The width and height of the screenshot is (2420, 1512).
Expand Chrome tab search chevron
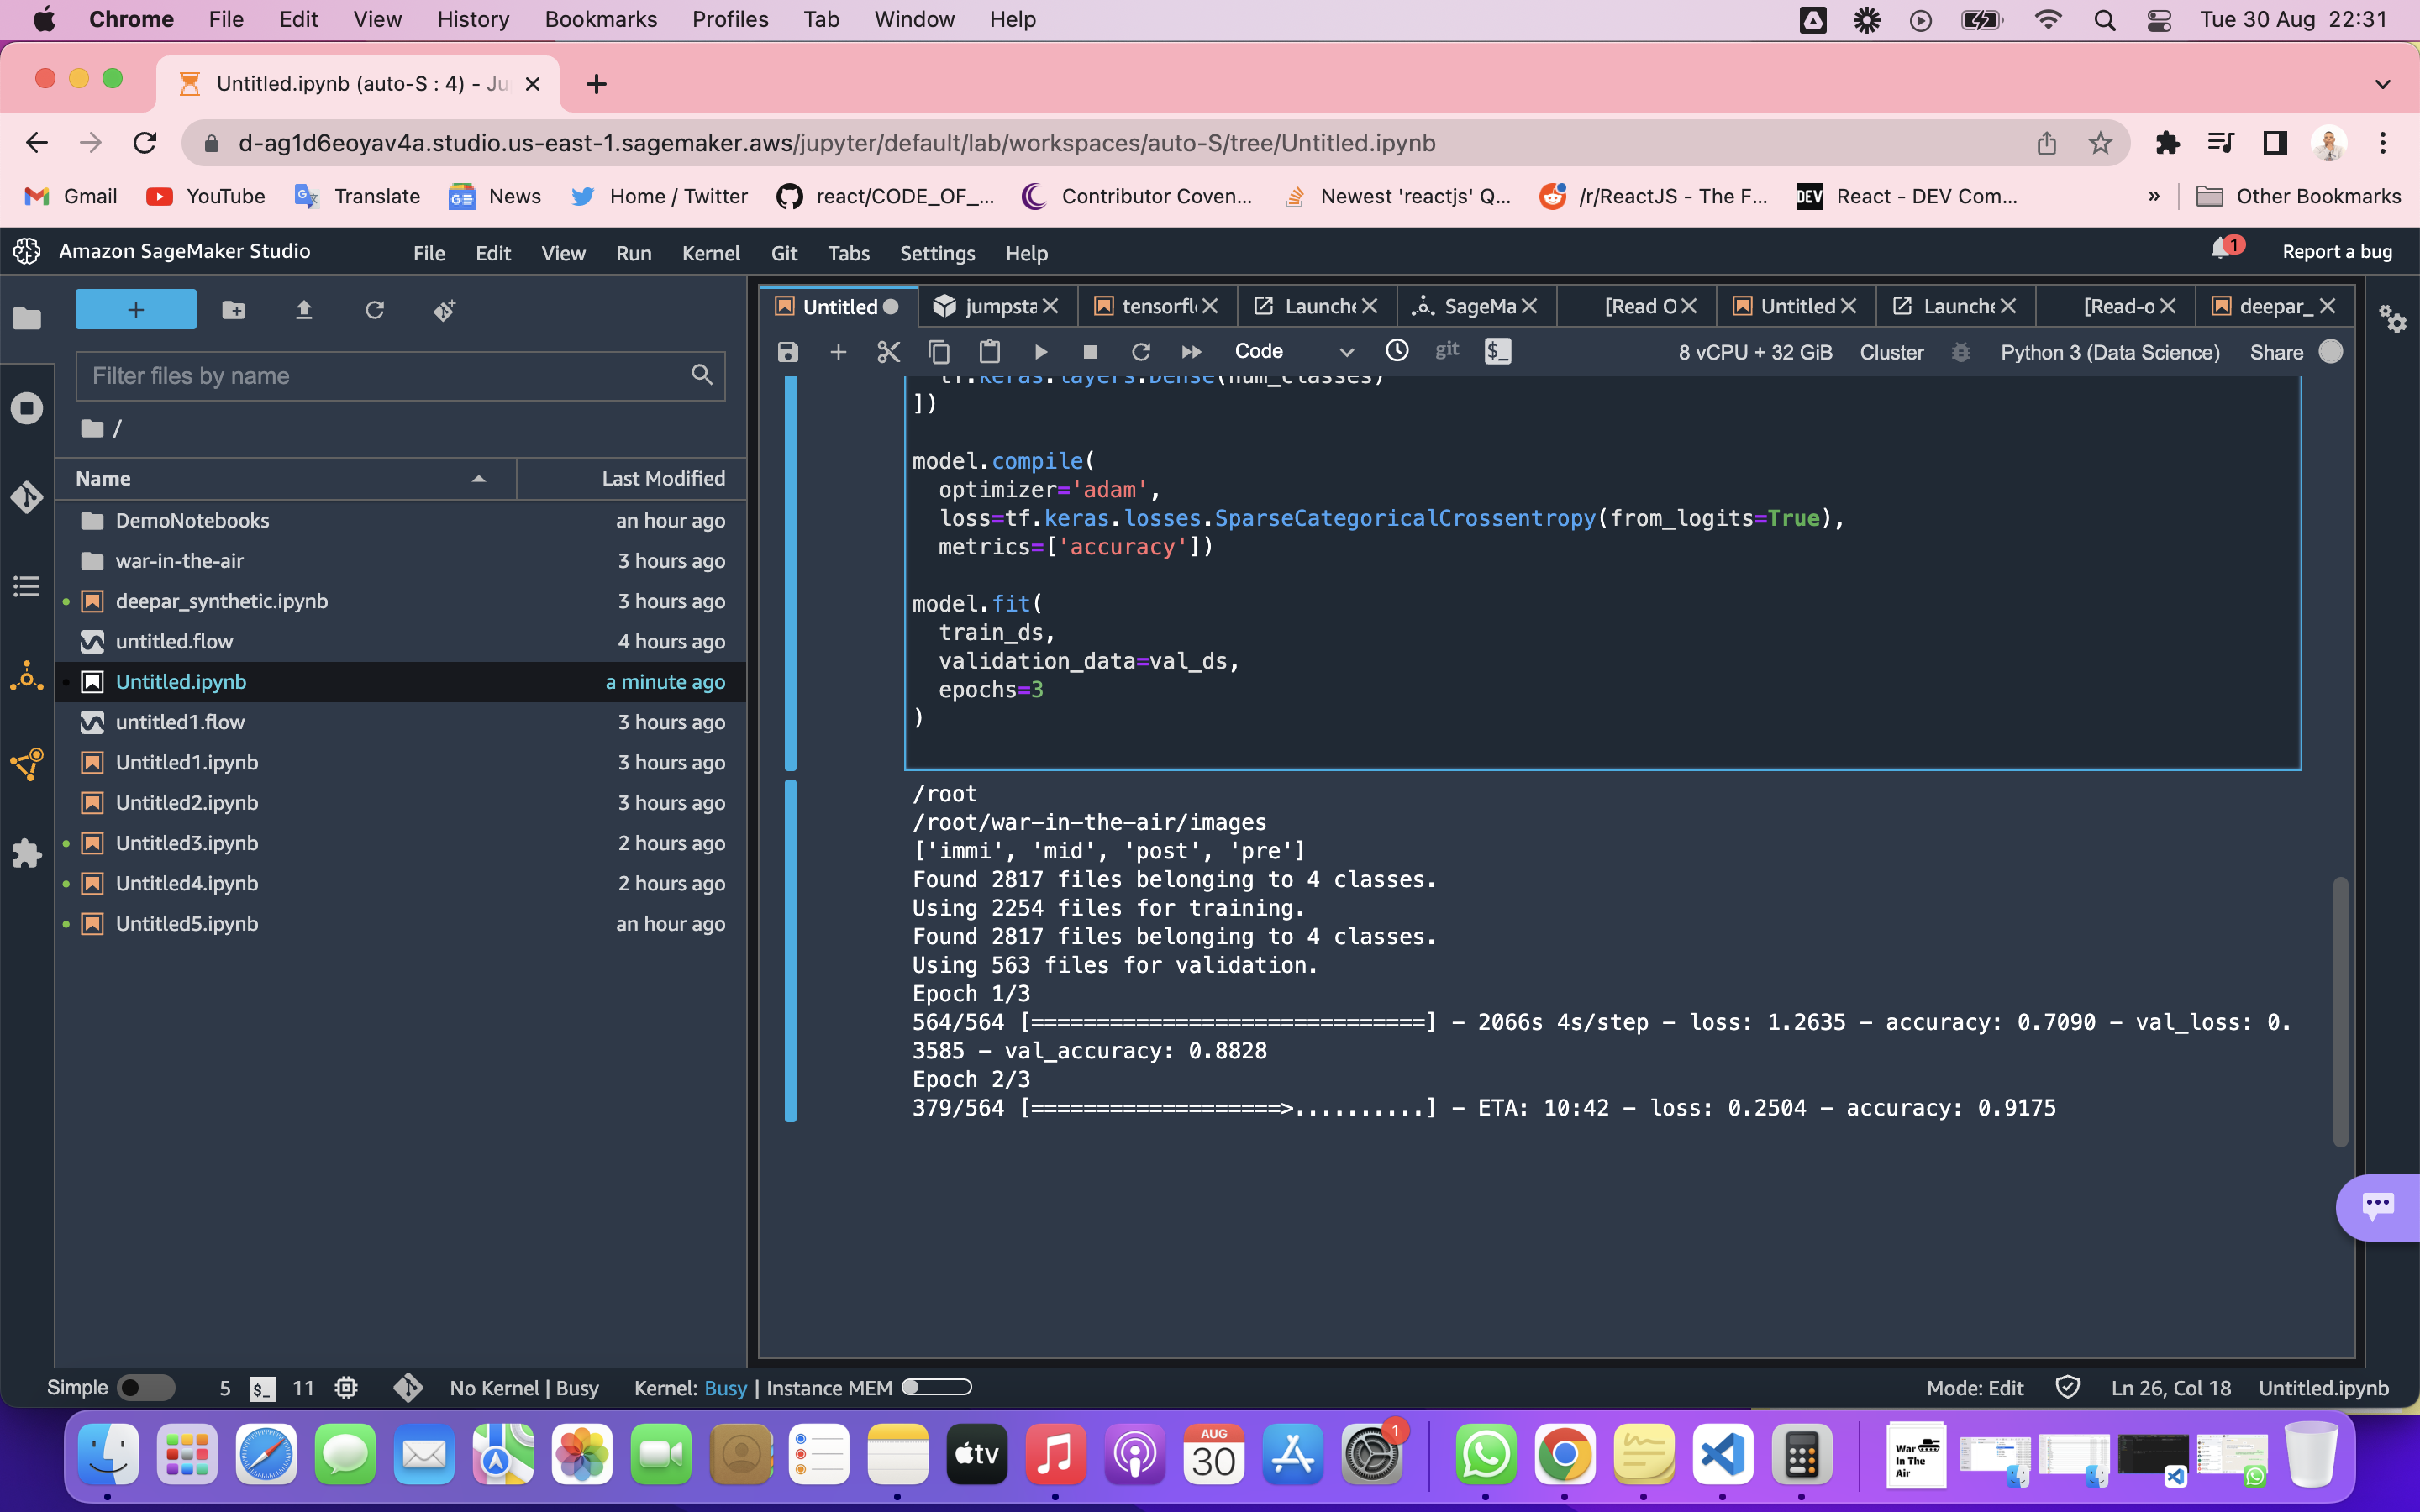click(2382, 84)
